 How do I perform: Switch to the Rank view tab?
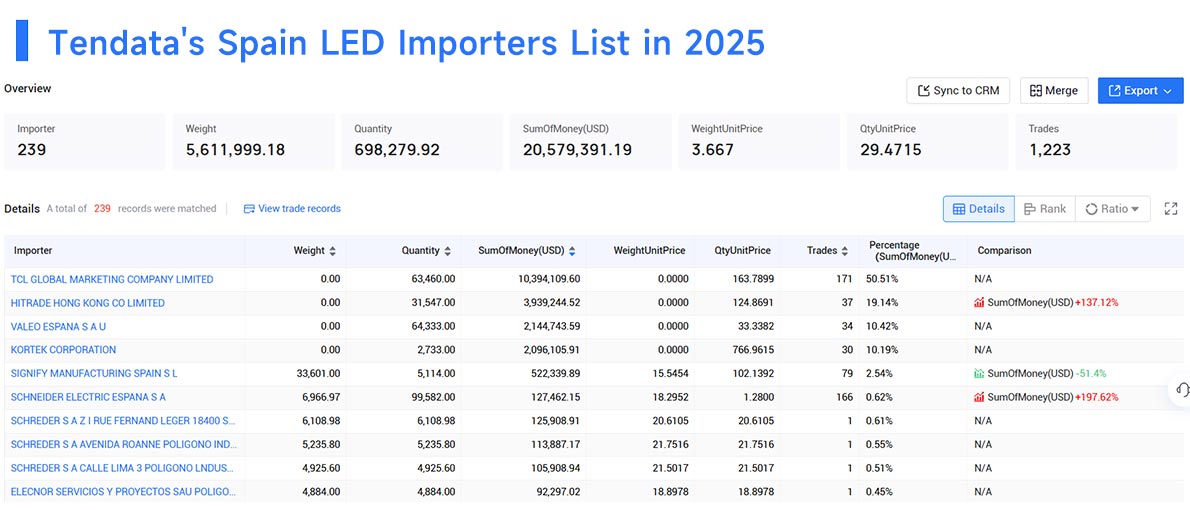(1044, 209)
